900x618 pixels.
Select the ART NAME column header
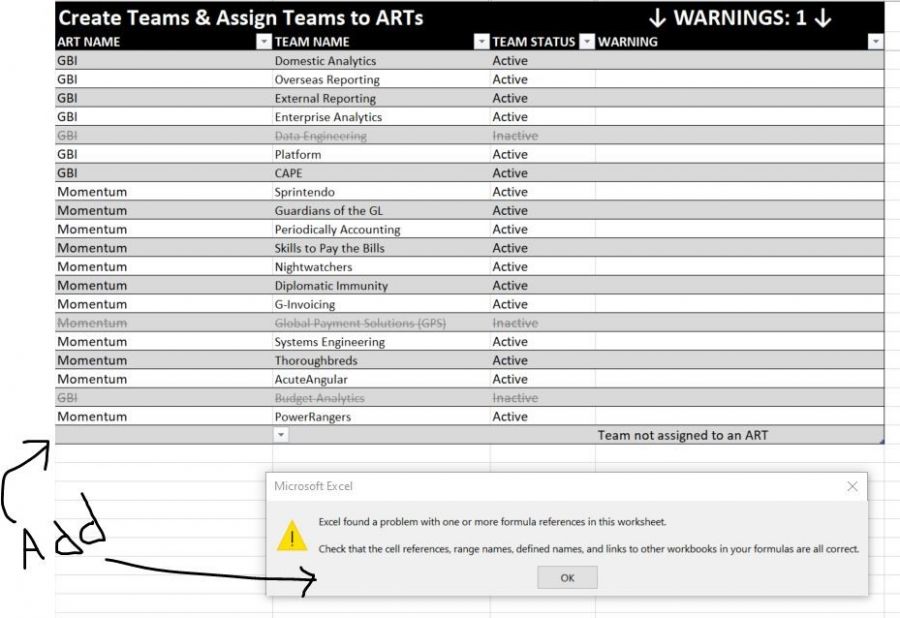(x=88, y=42)
